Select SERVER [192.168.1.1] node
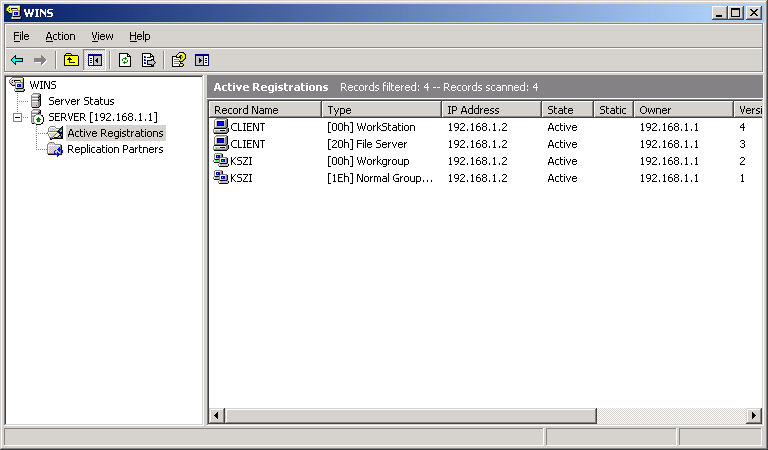 103,117
